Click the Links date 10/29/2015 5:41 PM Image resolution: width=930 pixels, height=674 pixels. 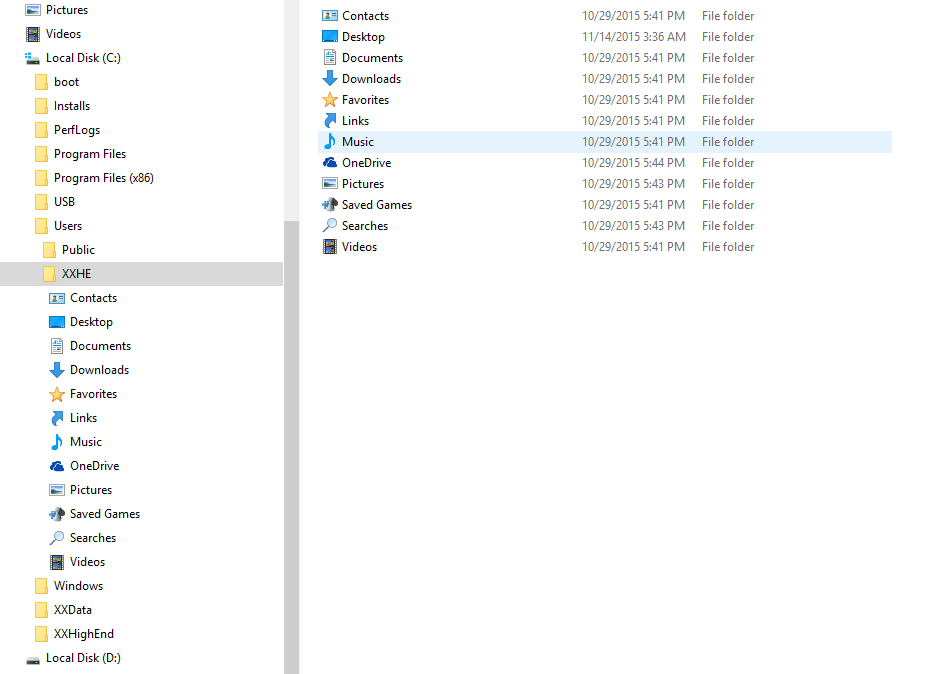[x=633, y=120]
